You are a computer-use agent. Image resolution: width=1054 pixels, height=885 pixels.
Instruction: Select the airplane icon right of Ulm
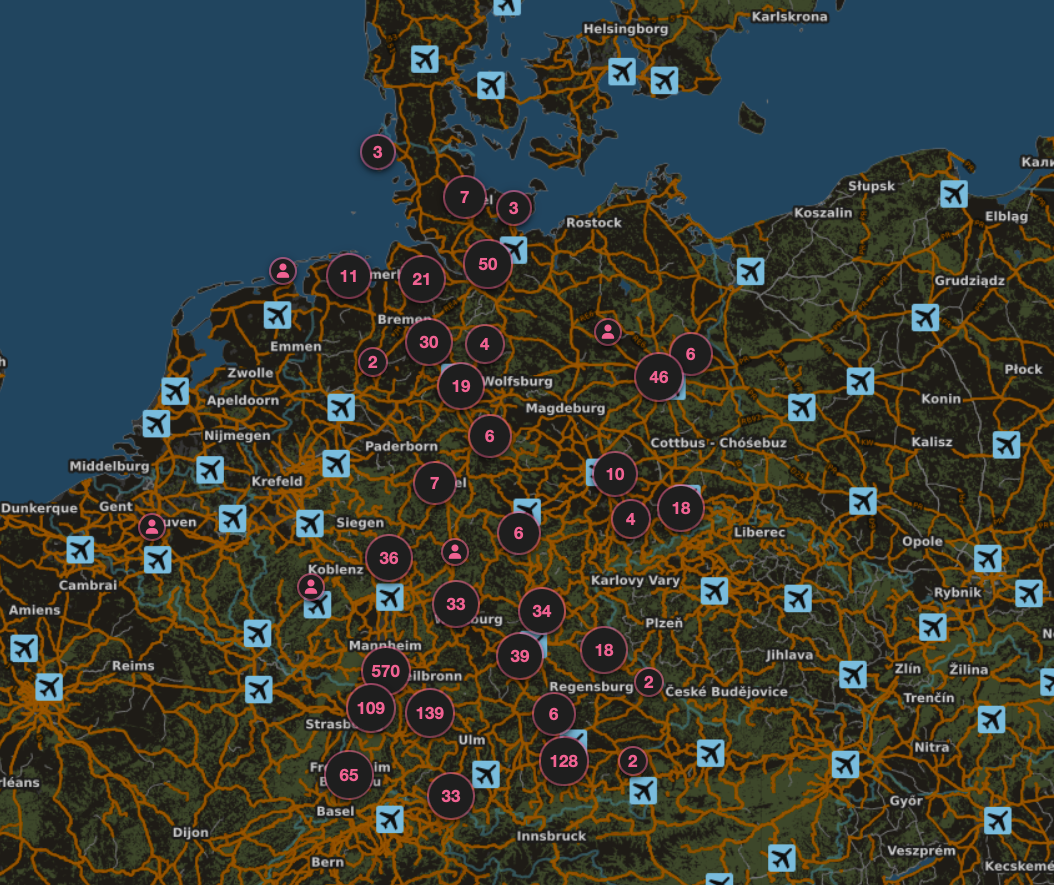486,773
